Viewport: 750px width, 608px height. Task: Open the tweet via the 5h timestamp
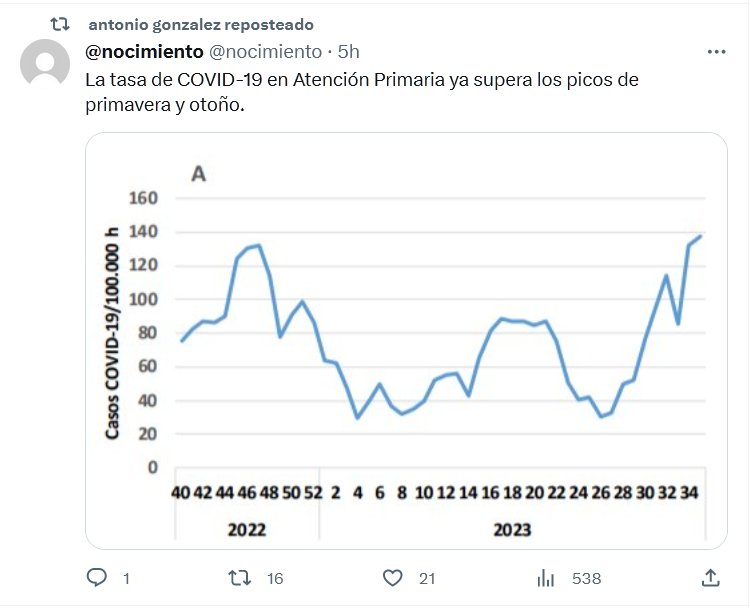(x=349, y=51)
